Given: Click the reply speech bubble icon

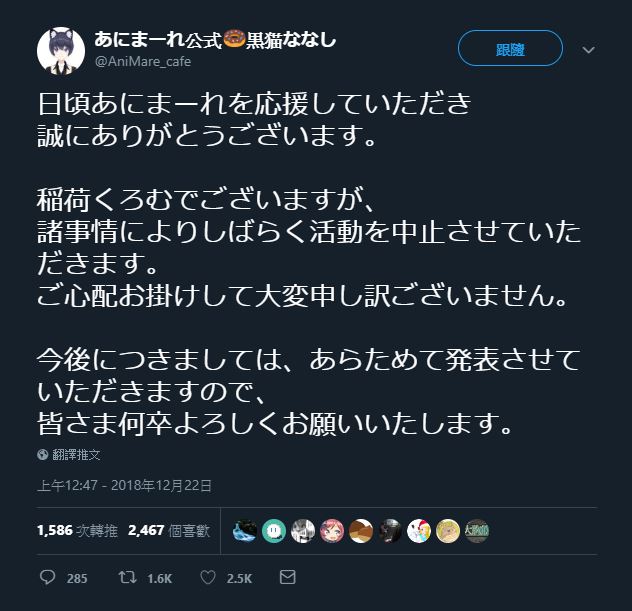Looking at the screenshot, I should click(x=47, y=577).
